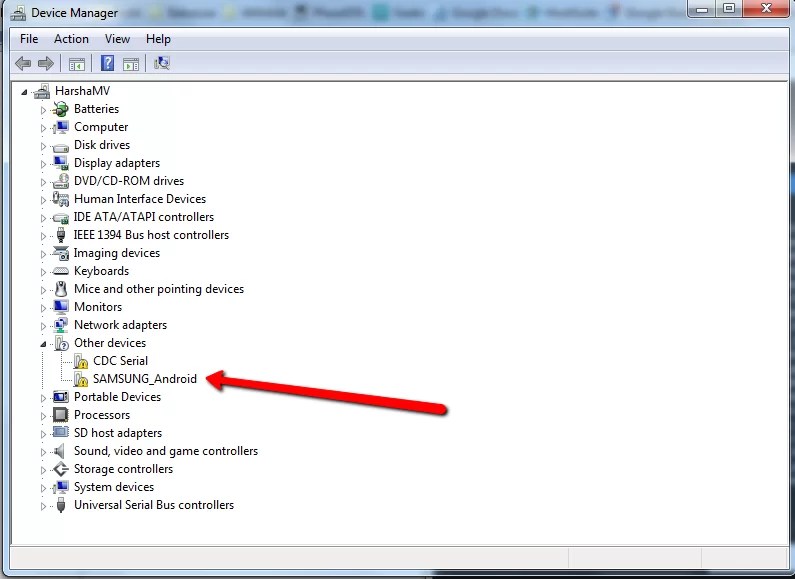Click the Network adapters category icon
The image size is (795, 579).
pyautogui.click(x=61, y=325)
